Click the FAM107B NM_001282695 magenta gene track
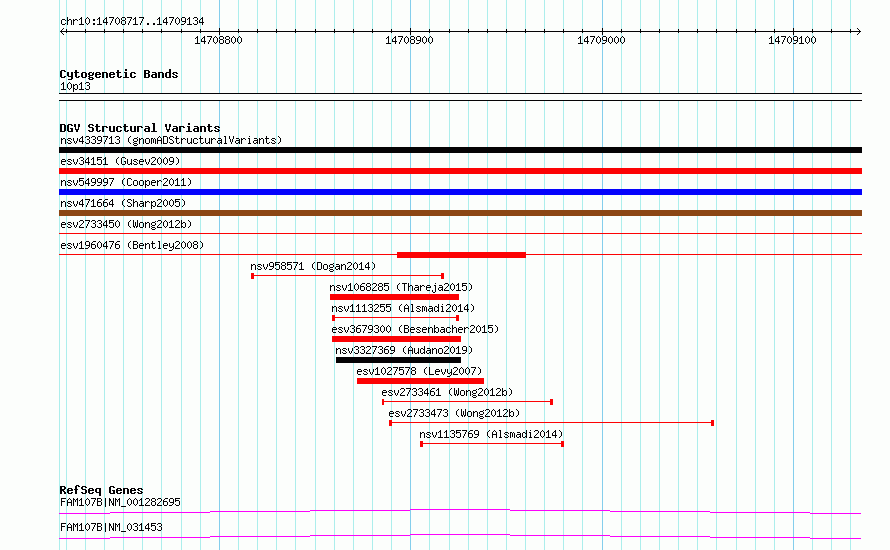The width and height of the screenshot is (890, 550). tap(460, 511)
